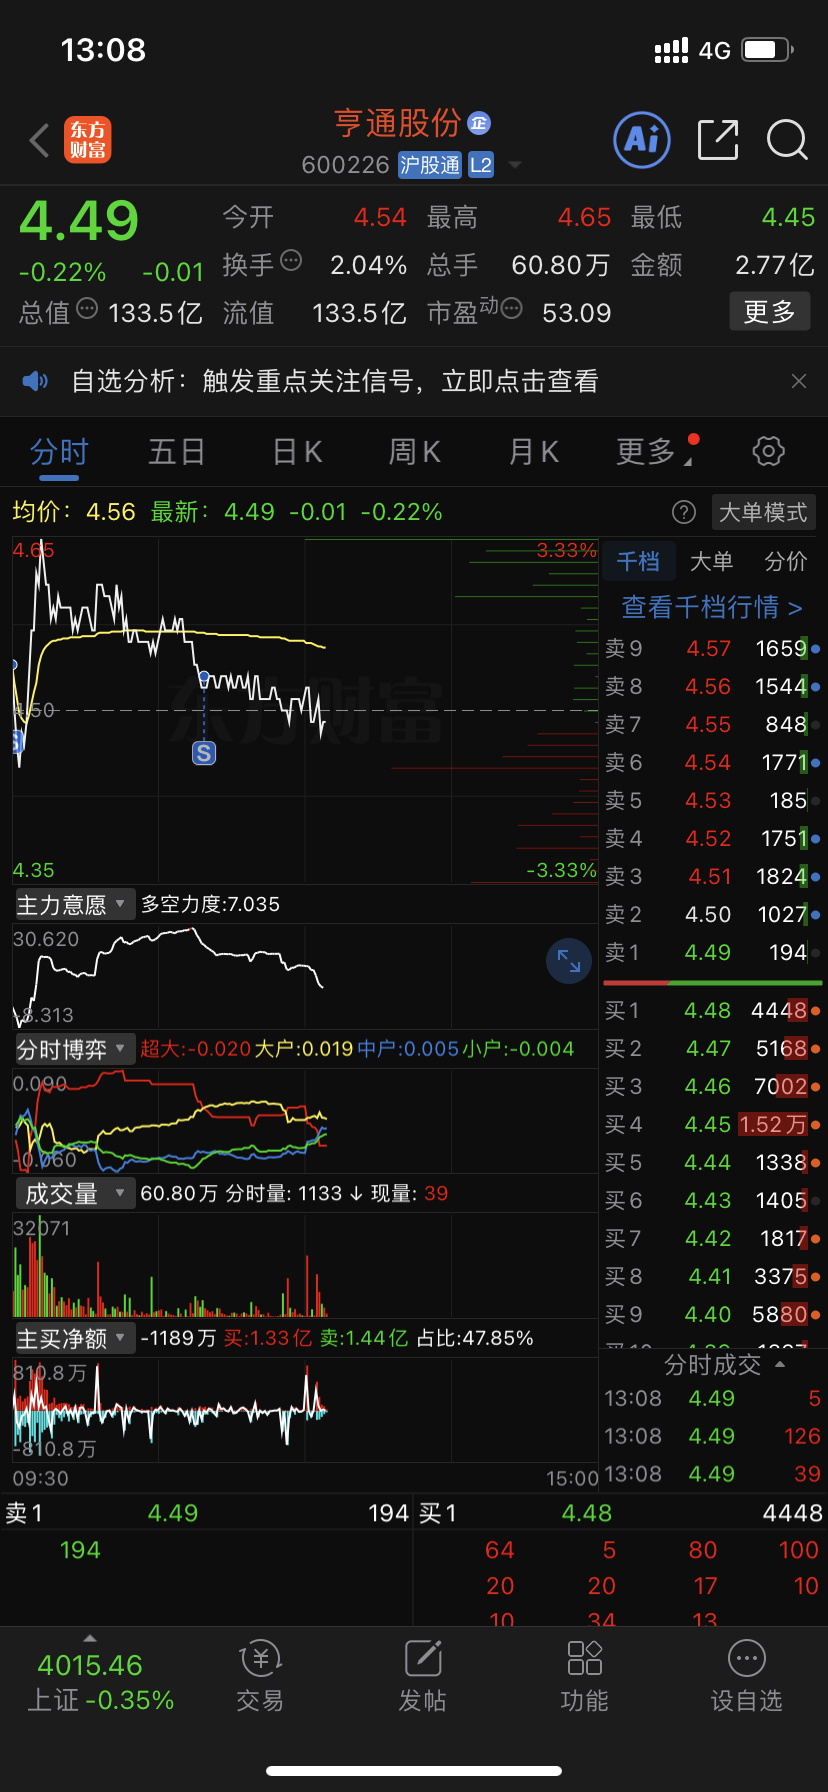
Task: Tap info icon next to 市盈
Action: (512, 309)
